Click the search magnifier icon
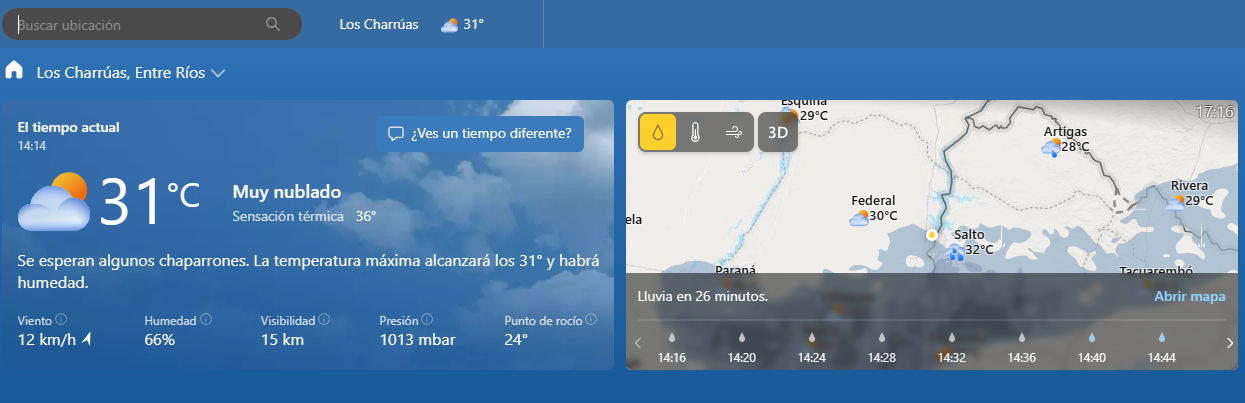The image size is (1245, 403). pyautogui.click(x=273, y=24)
